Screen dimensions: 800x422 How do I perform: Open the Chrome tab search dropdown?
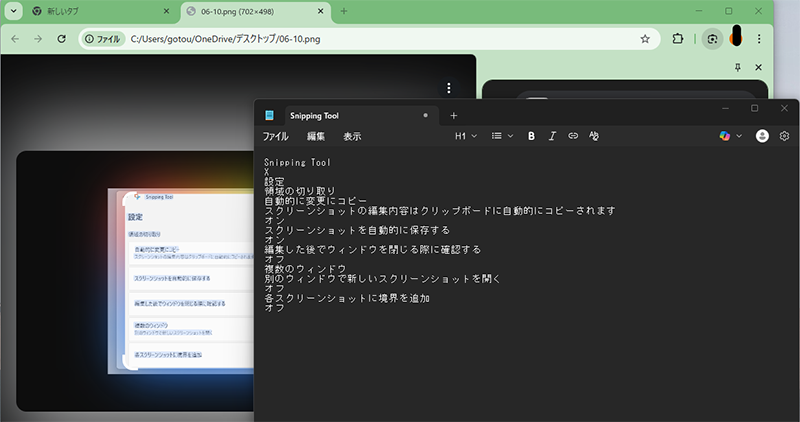13,11
